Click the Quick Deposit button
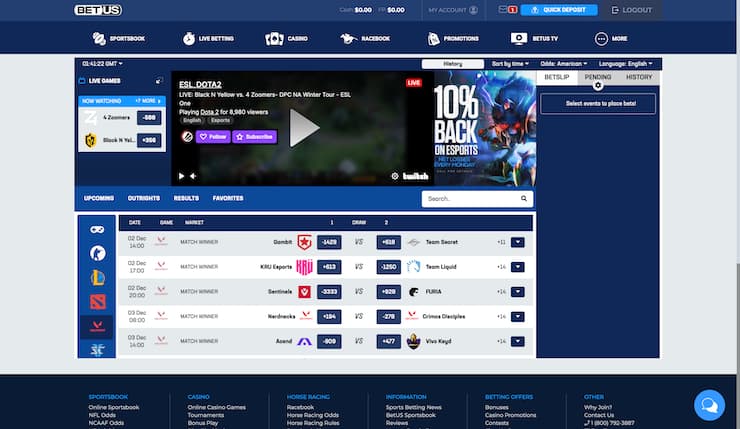The width and height of the screenshot is (740, 429). coord(559,10)
